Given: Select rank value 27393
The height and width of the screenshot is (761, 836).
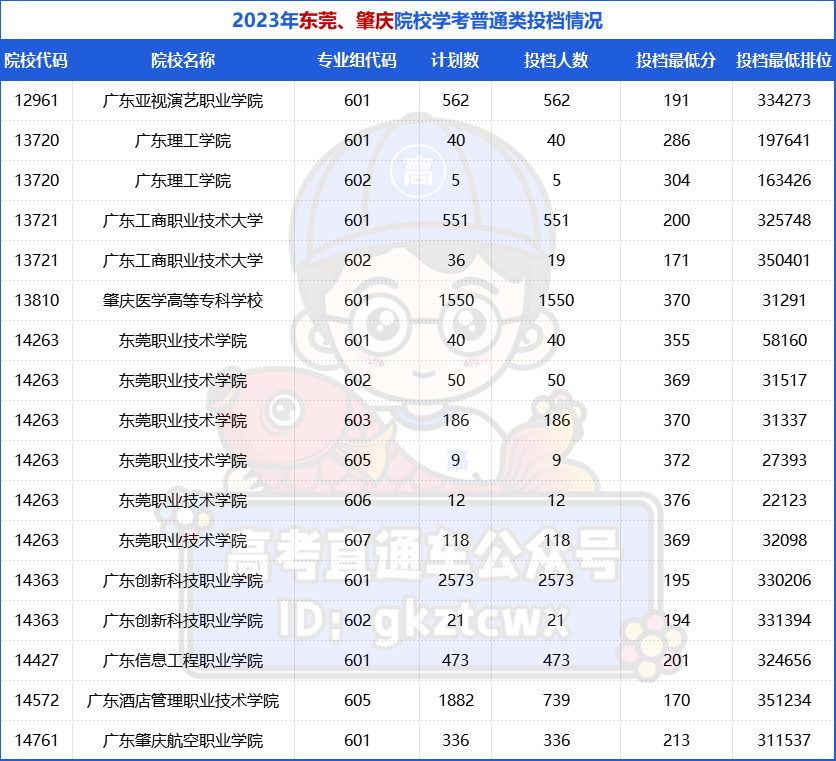Looking at the screenshot, I should pos(784,460).
